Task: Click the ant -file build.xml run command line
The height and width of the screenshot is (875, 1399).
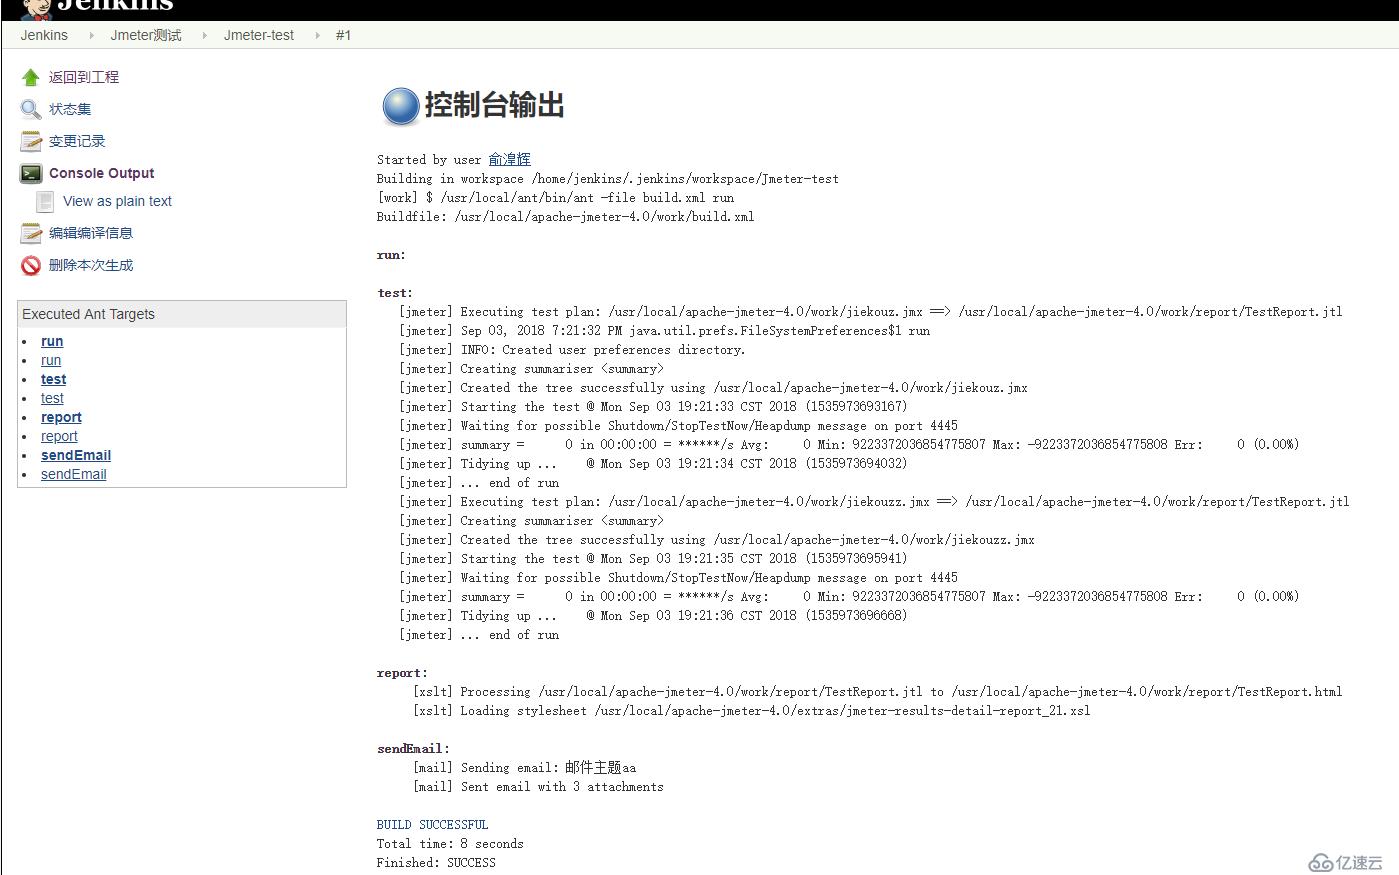Action: (x=555, y=198)
